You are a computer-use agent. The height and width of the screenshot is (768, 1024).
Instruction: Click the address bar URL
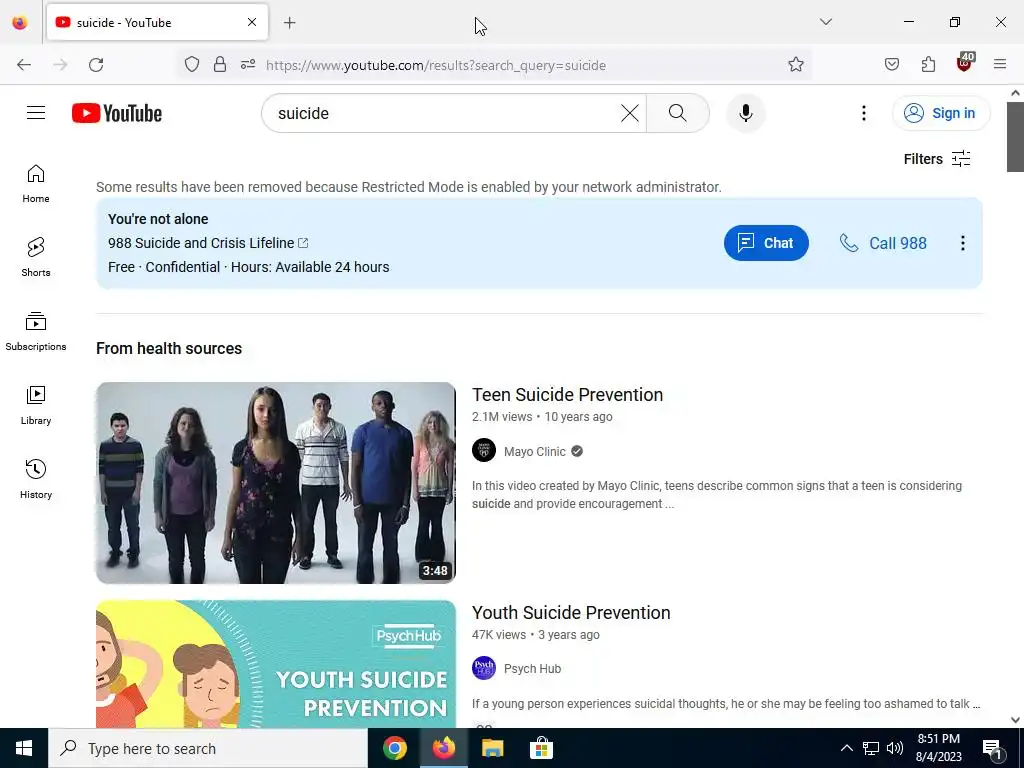tap(436, 65)
